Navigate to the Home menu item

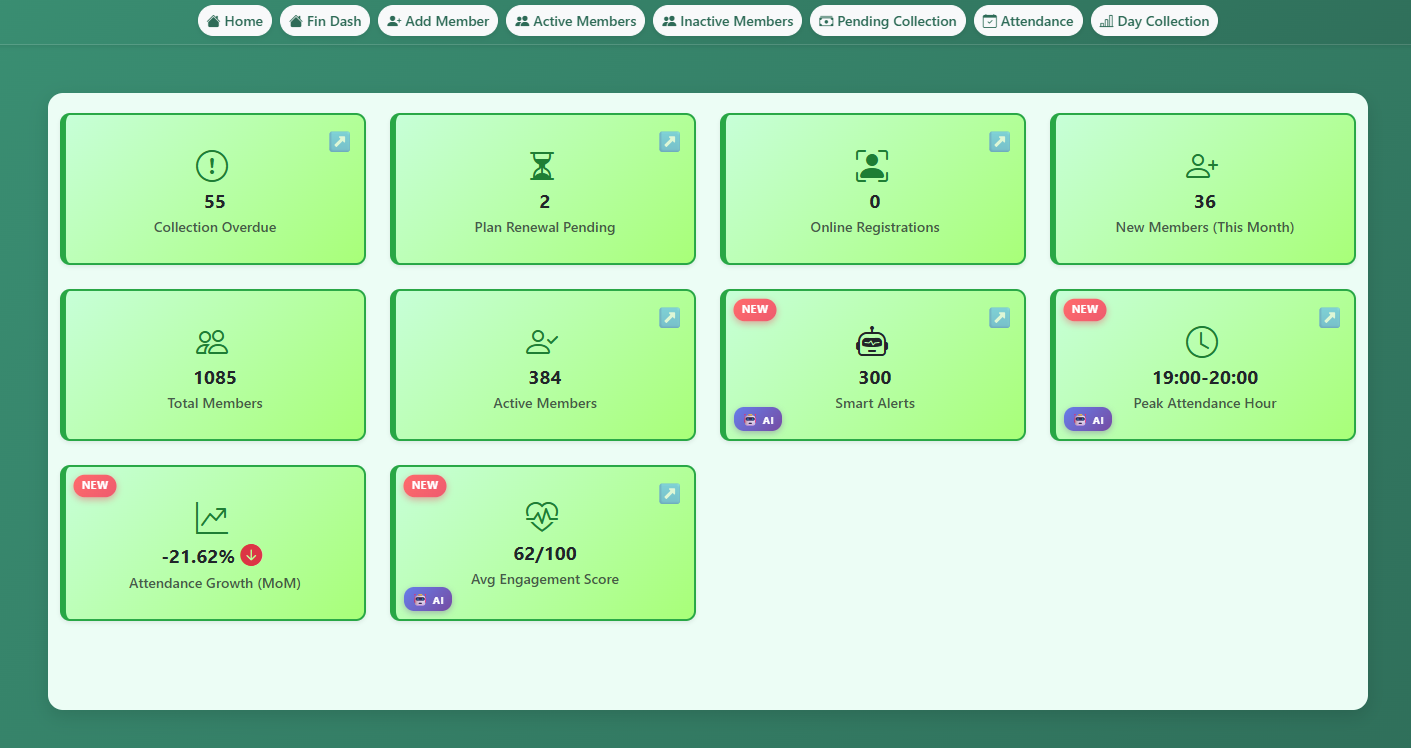tap(234, 20)
